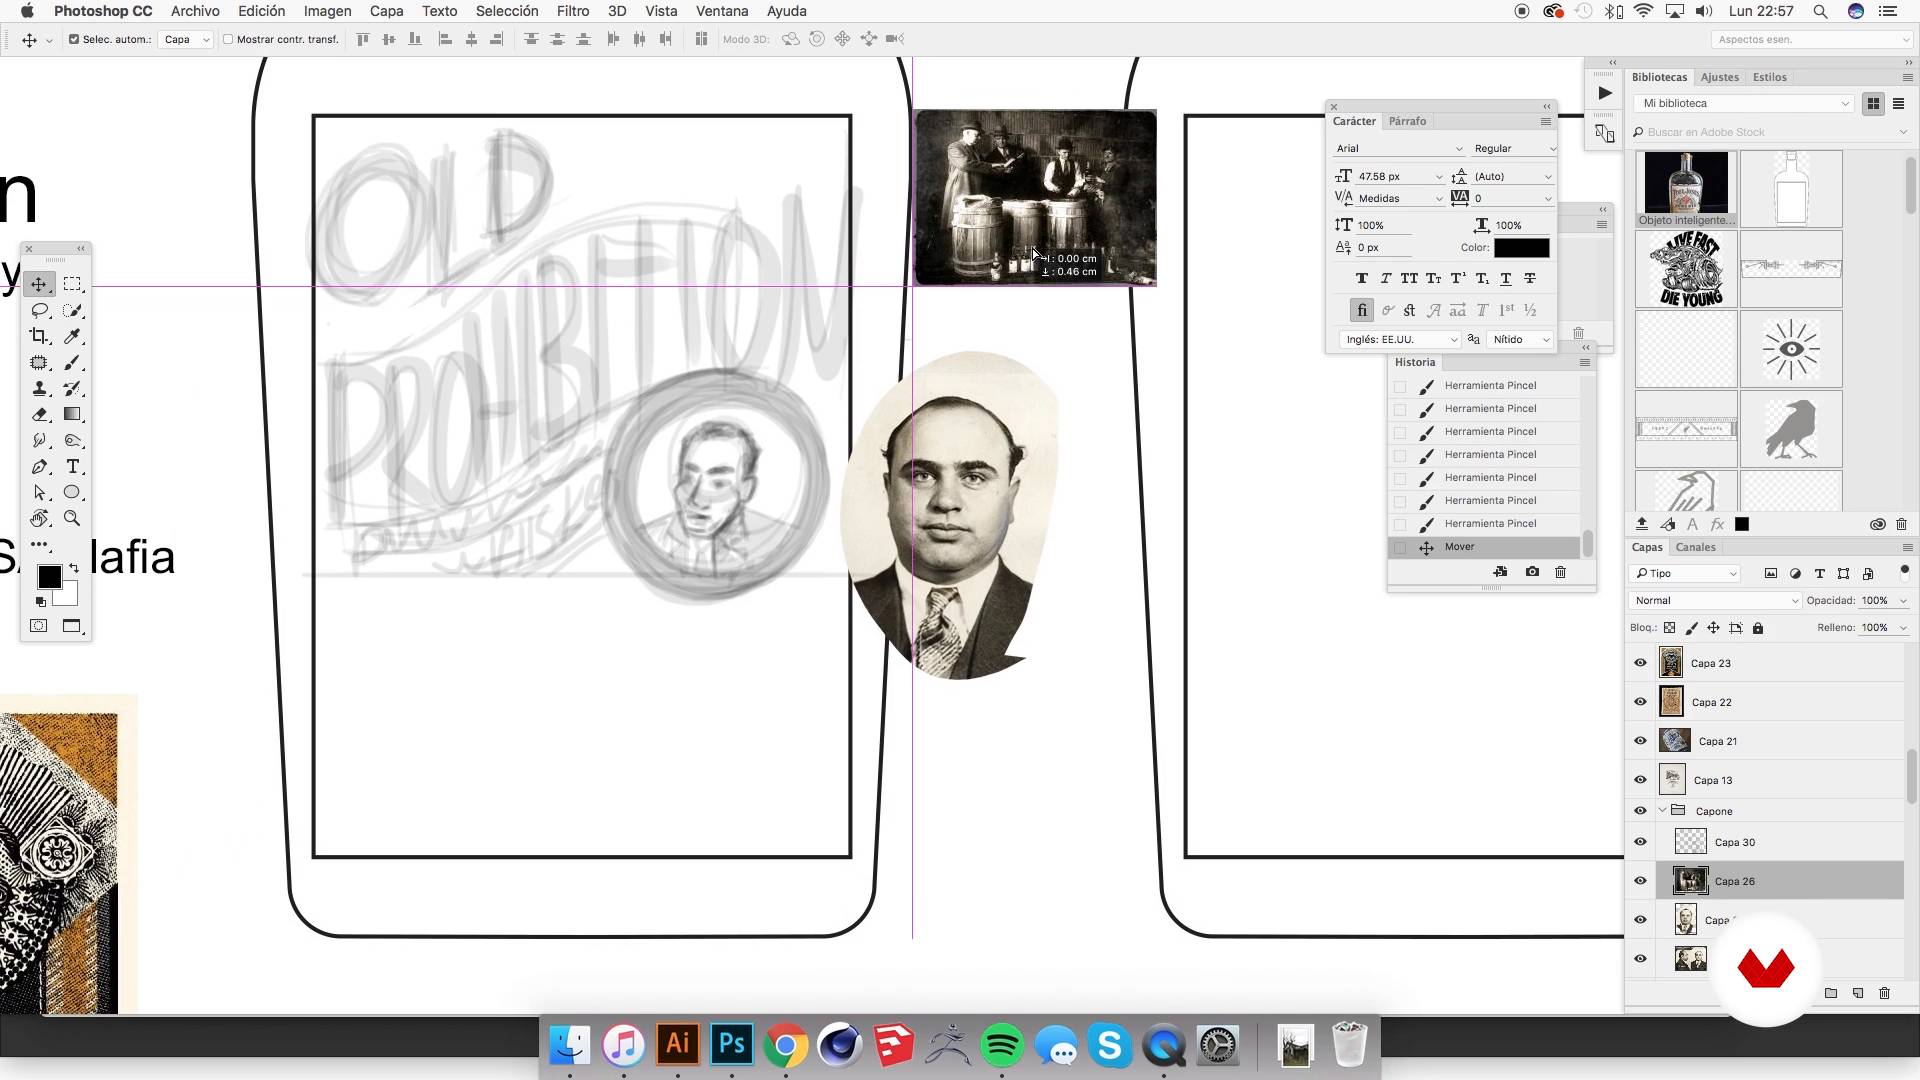Toggle Quick Mask mode icon
Image resolution: width=1920 pixels, height=1080 pixels.
(x=39, y=626)
